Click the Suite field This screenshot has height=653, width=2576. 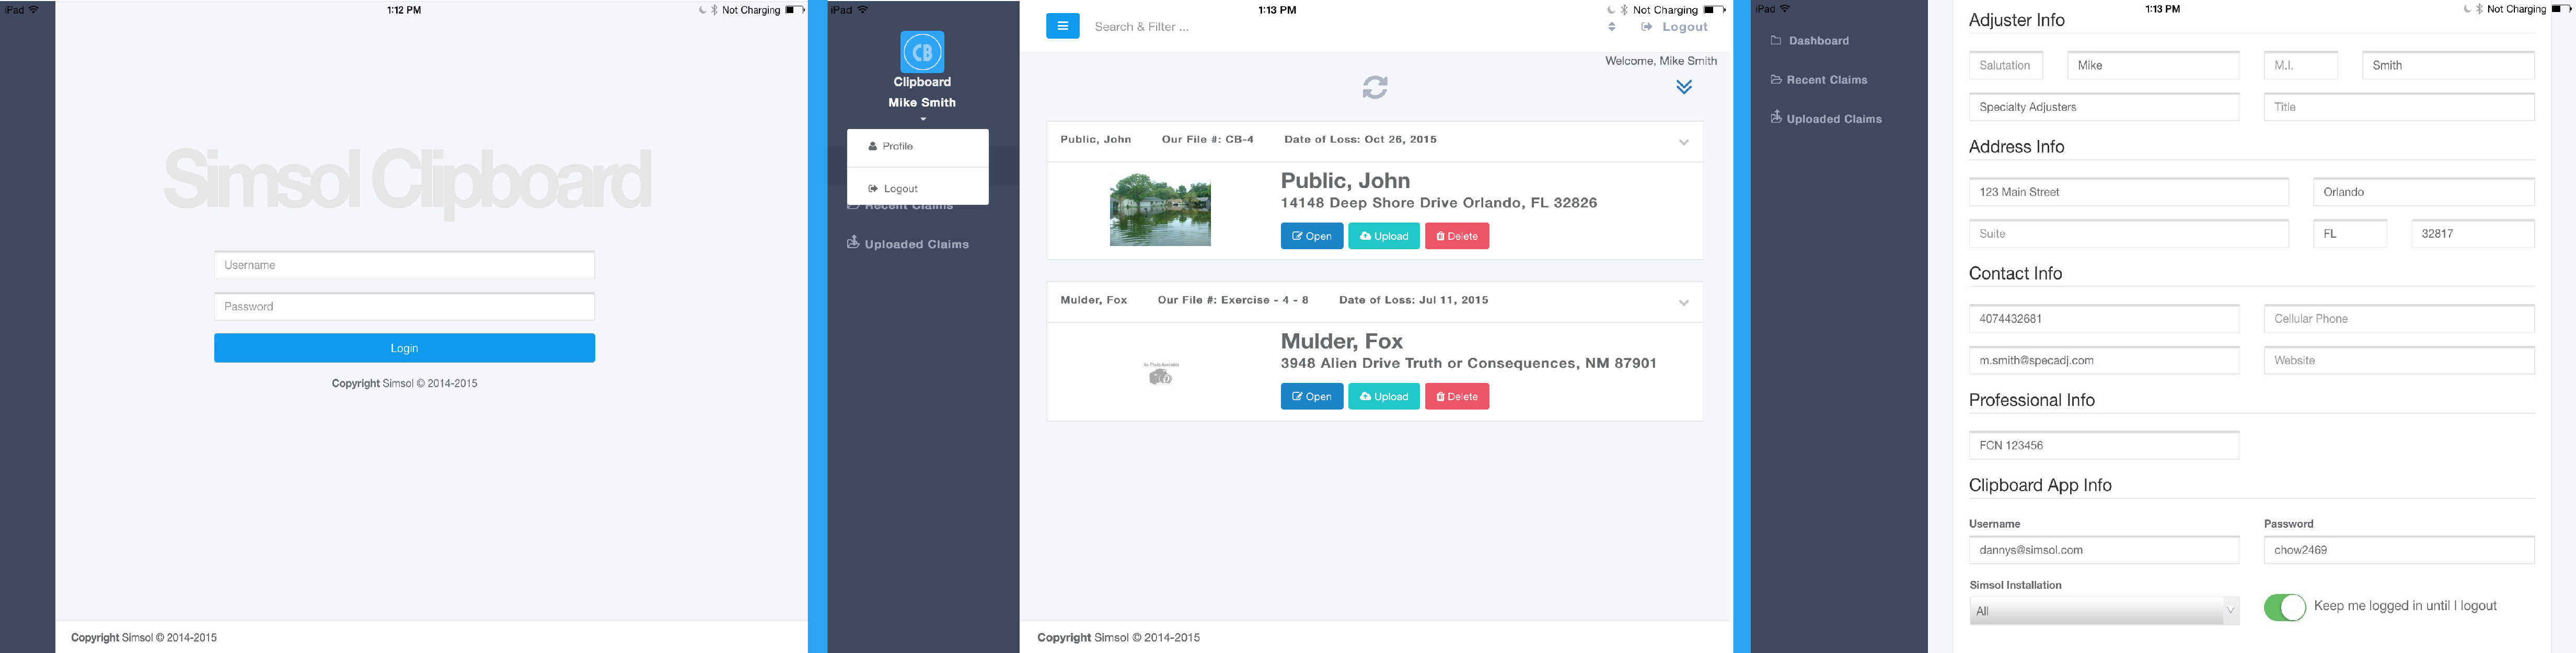point(2128,234)
